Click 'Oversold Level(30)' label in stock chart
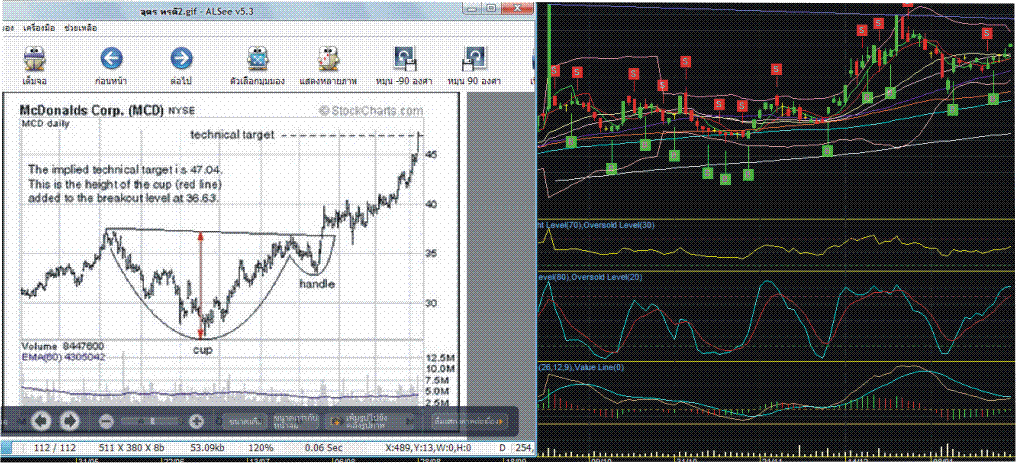 pos(619,225)
